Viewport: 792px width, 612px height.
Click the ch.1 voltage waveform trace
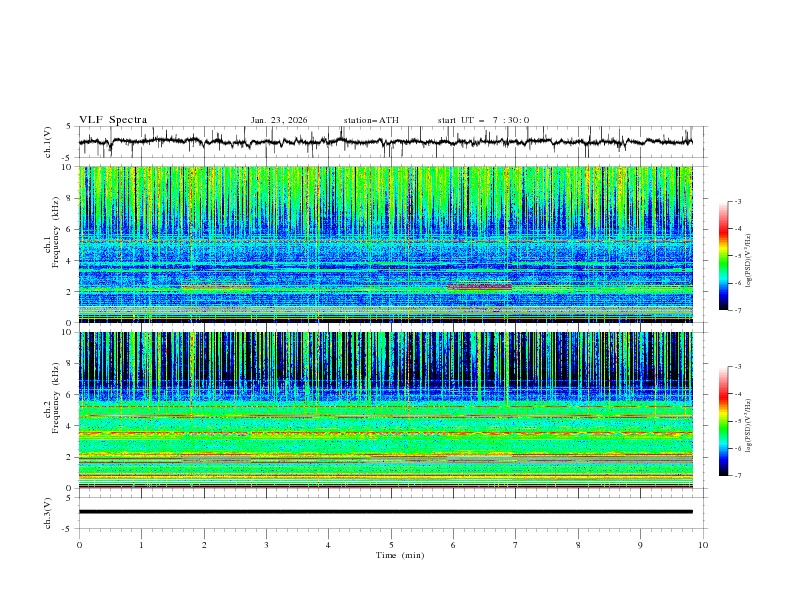pos(385,142)
